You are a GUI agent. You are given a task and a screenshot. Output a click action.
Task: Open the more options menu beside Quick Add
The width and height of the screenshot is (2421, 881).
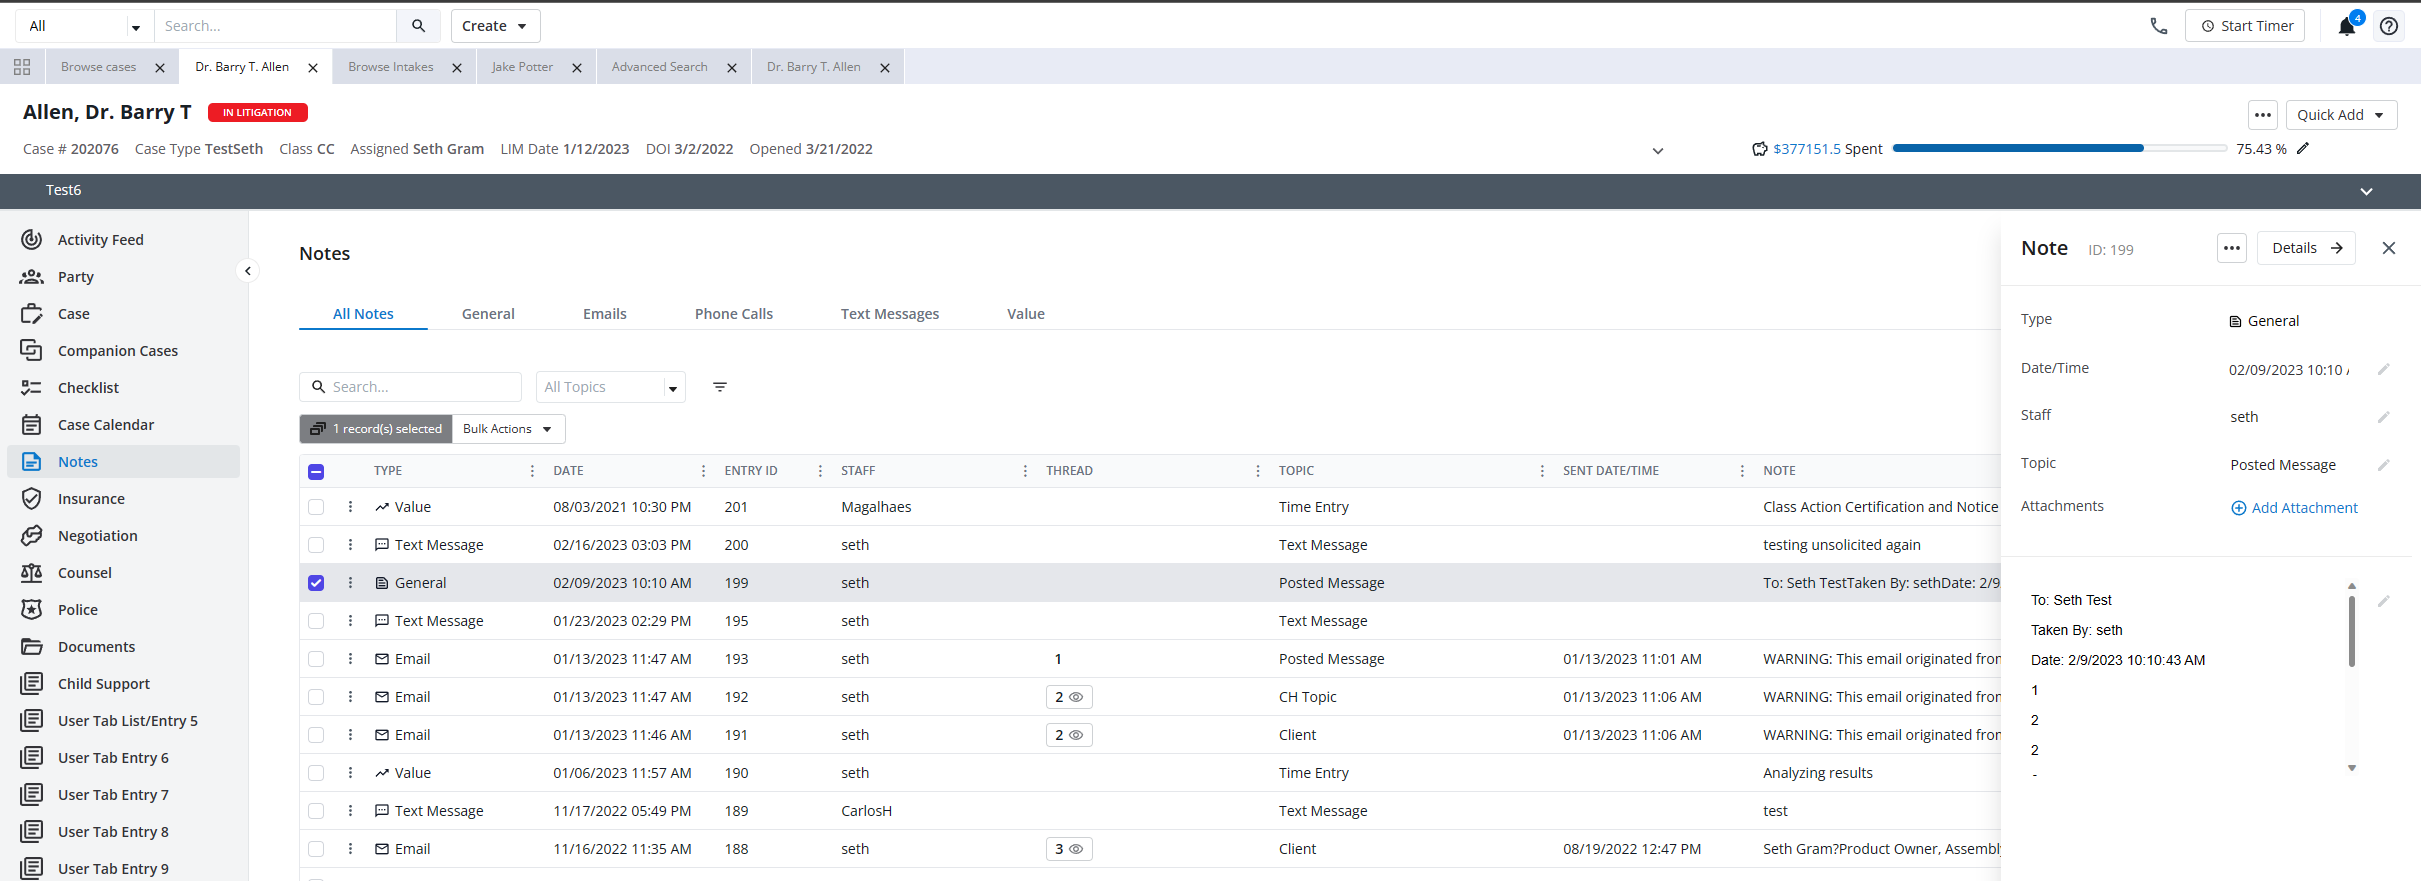pyautogui.click(x=2263, y=115)
